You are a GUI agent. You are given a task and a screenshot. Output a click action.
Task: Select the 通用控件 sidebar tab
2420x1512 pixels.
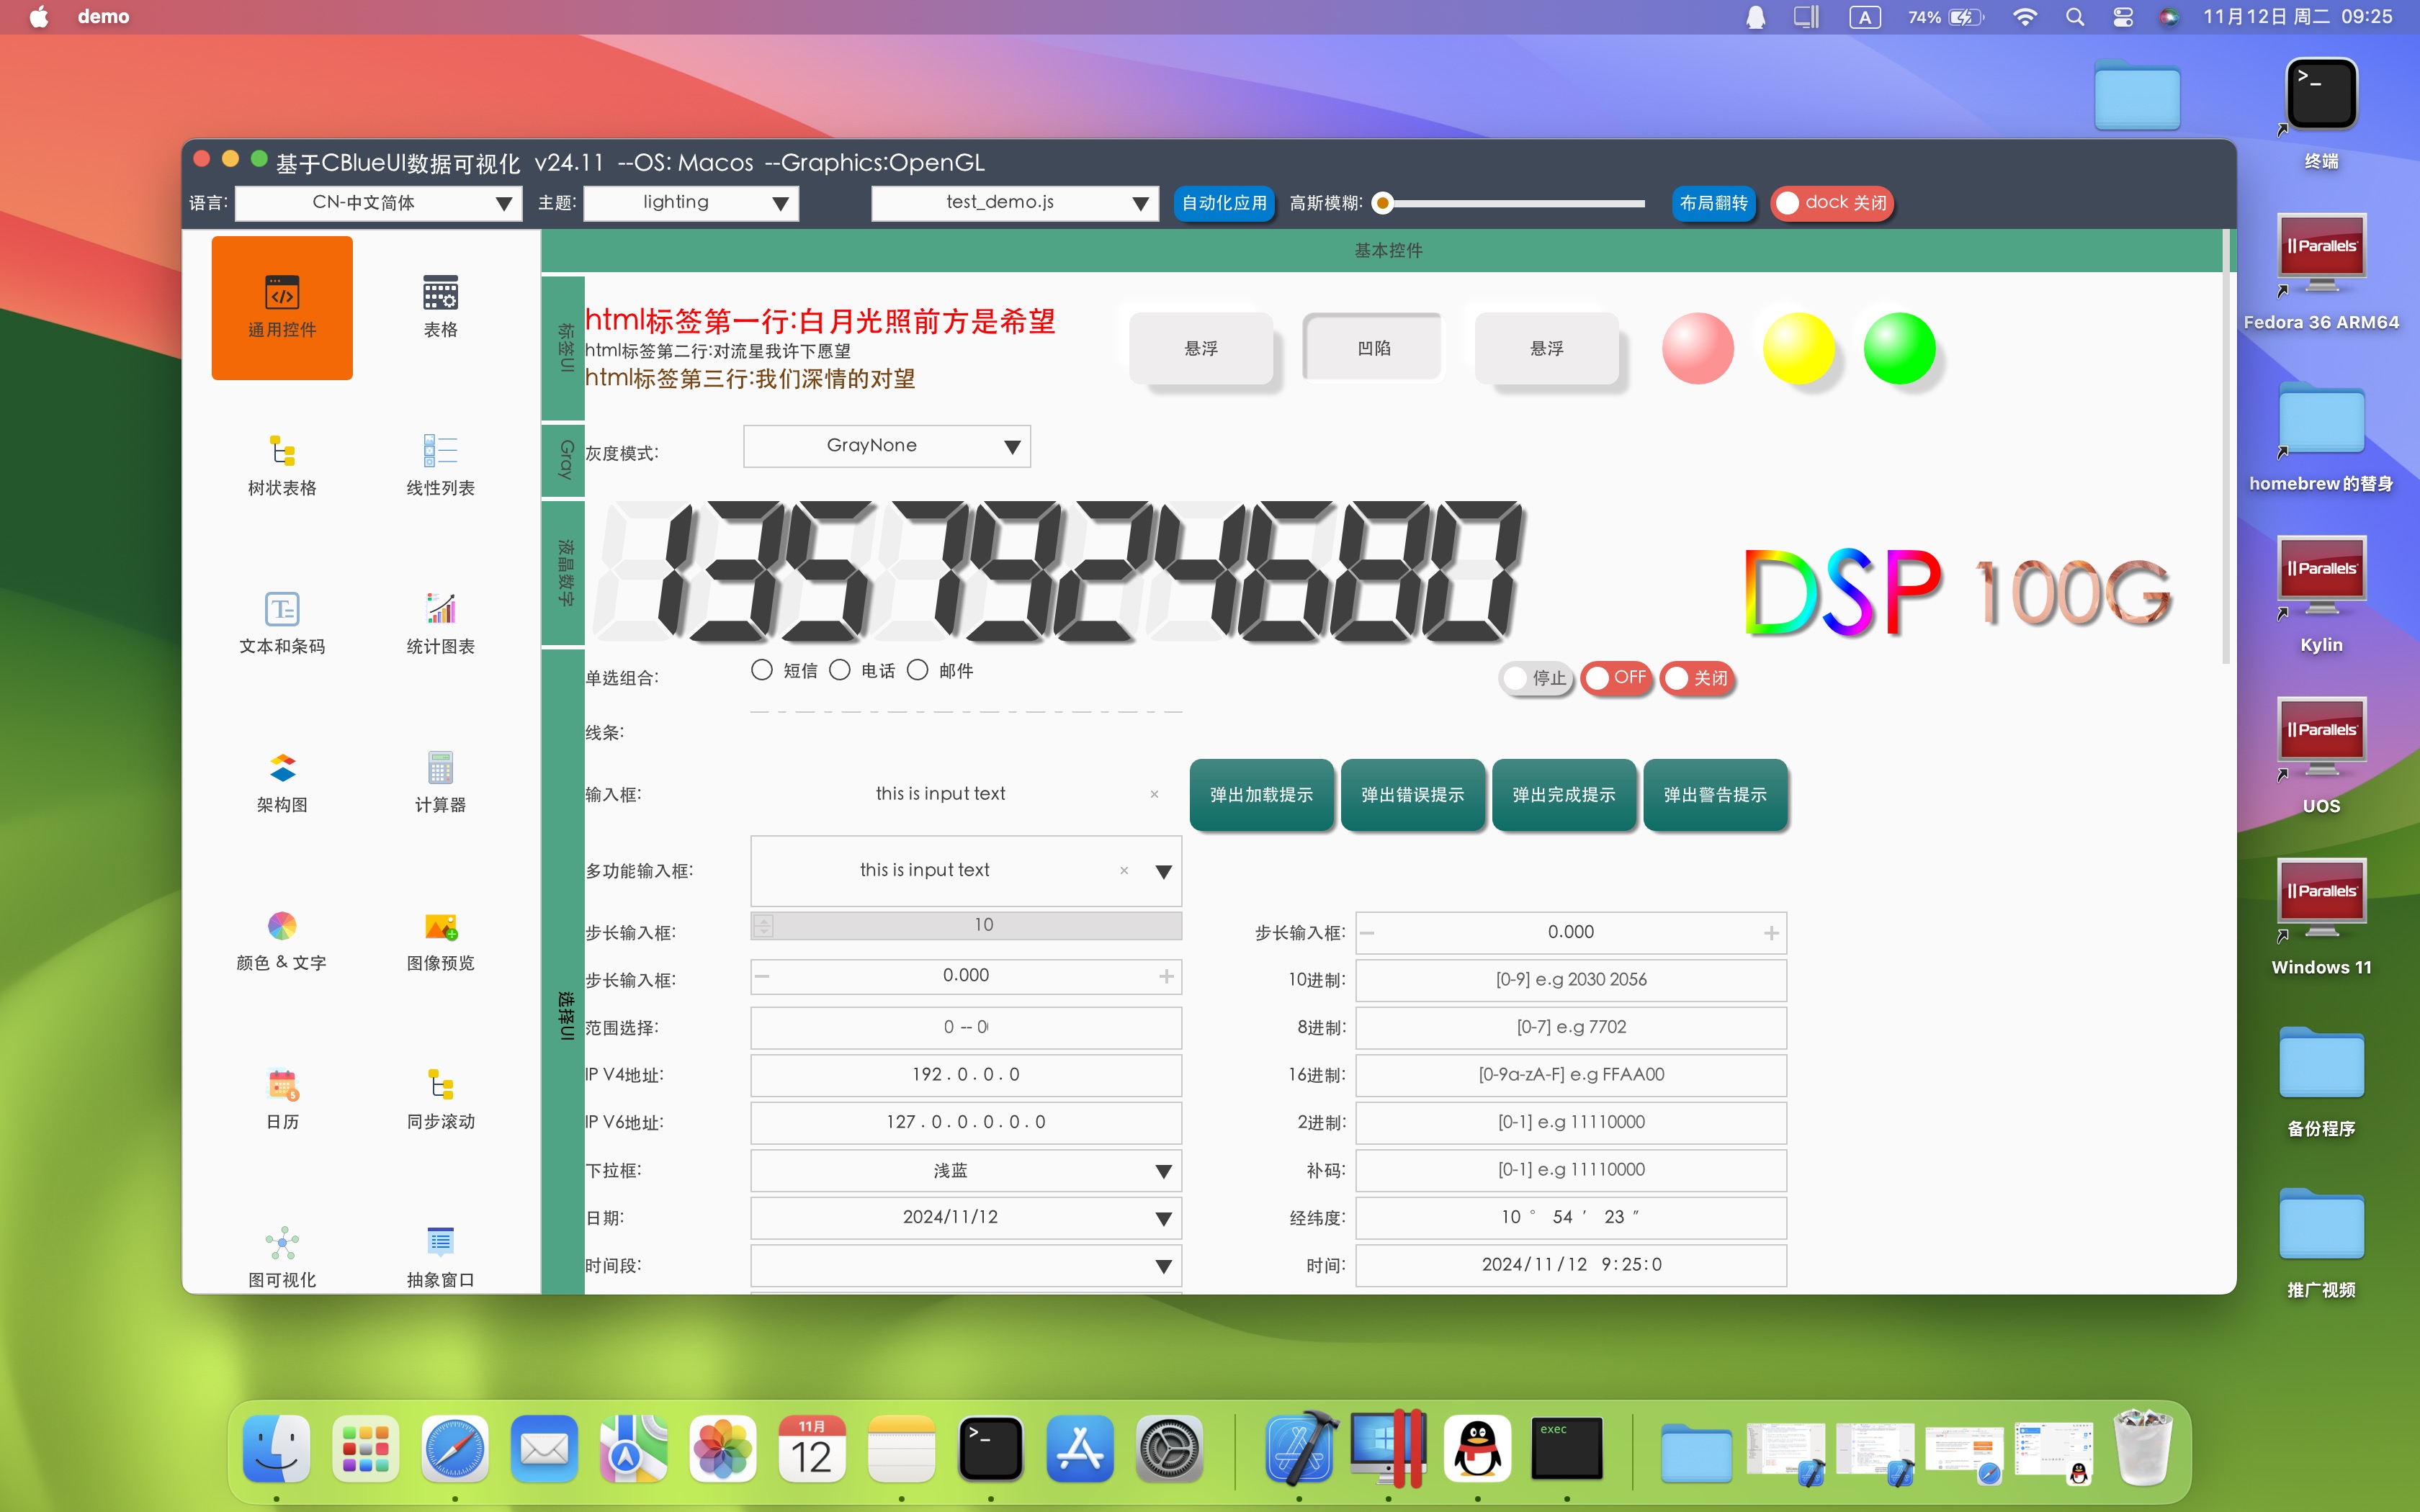[x=282, y=307]
